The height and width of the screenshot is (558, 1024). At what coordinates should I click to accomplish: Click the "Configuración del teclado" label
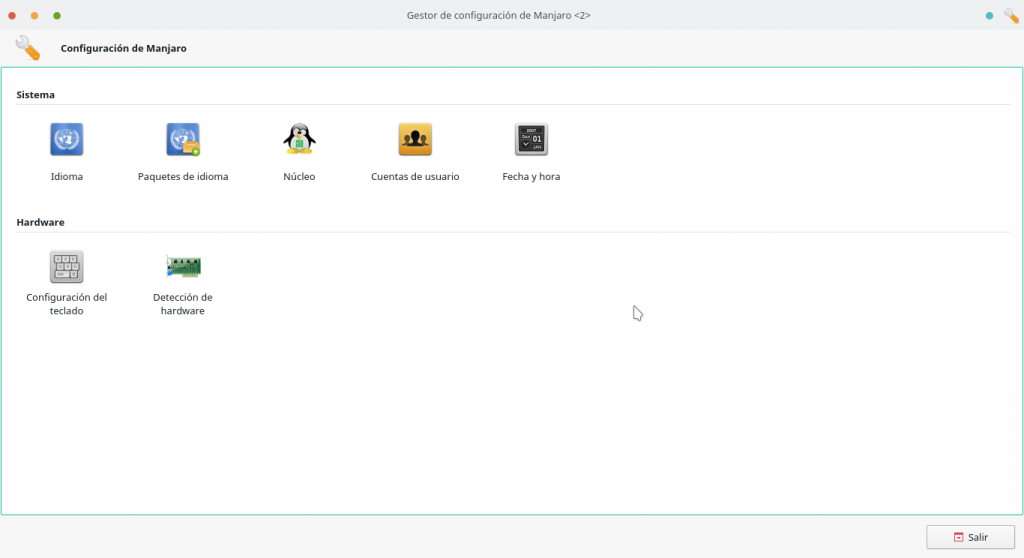tap(67, 304)
